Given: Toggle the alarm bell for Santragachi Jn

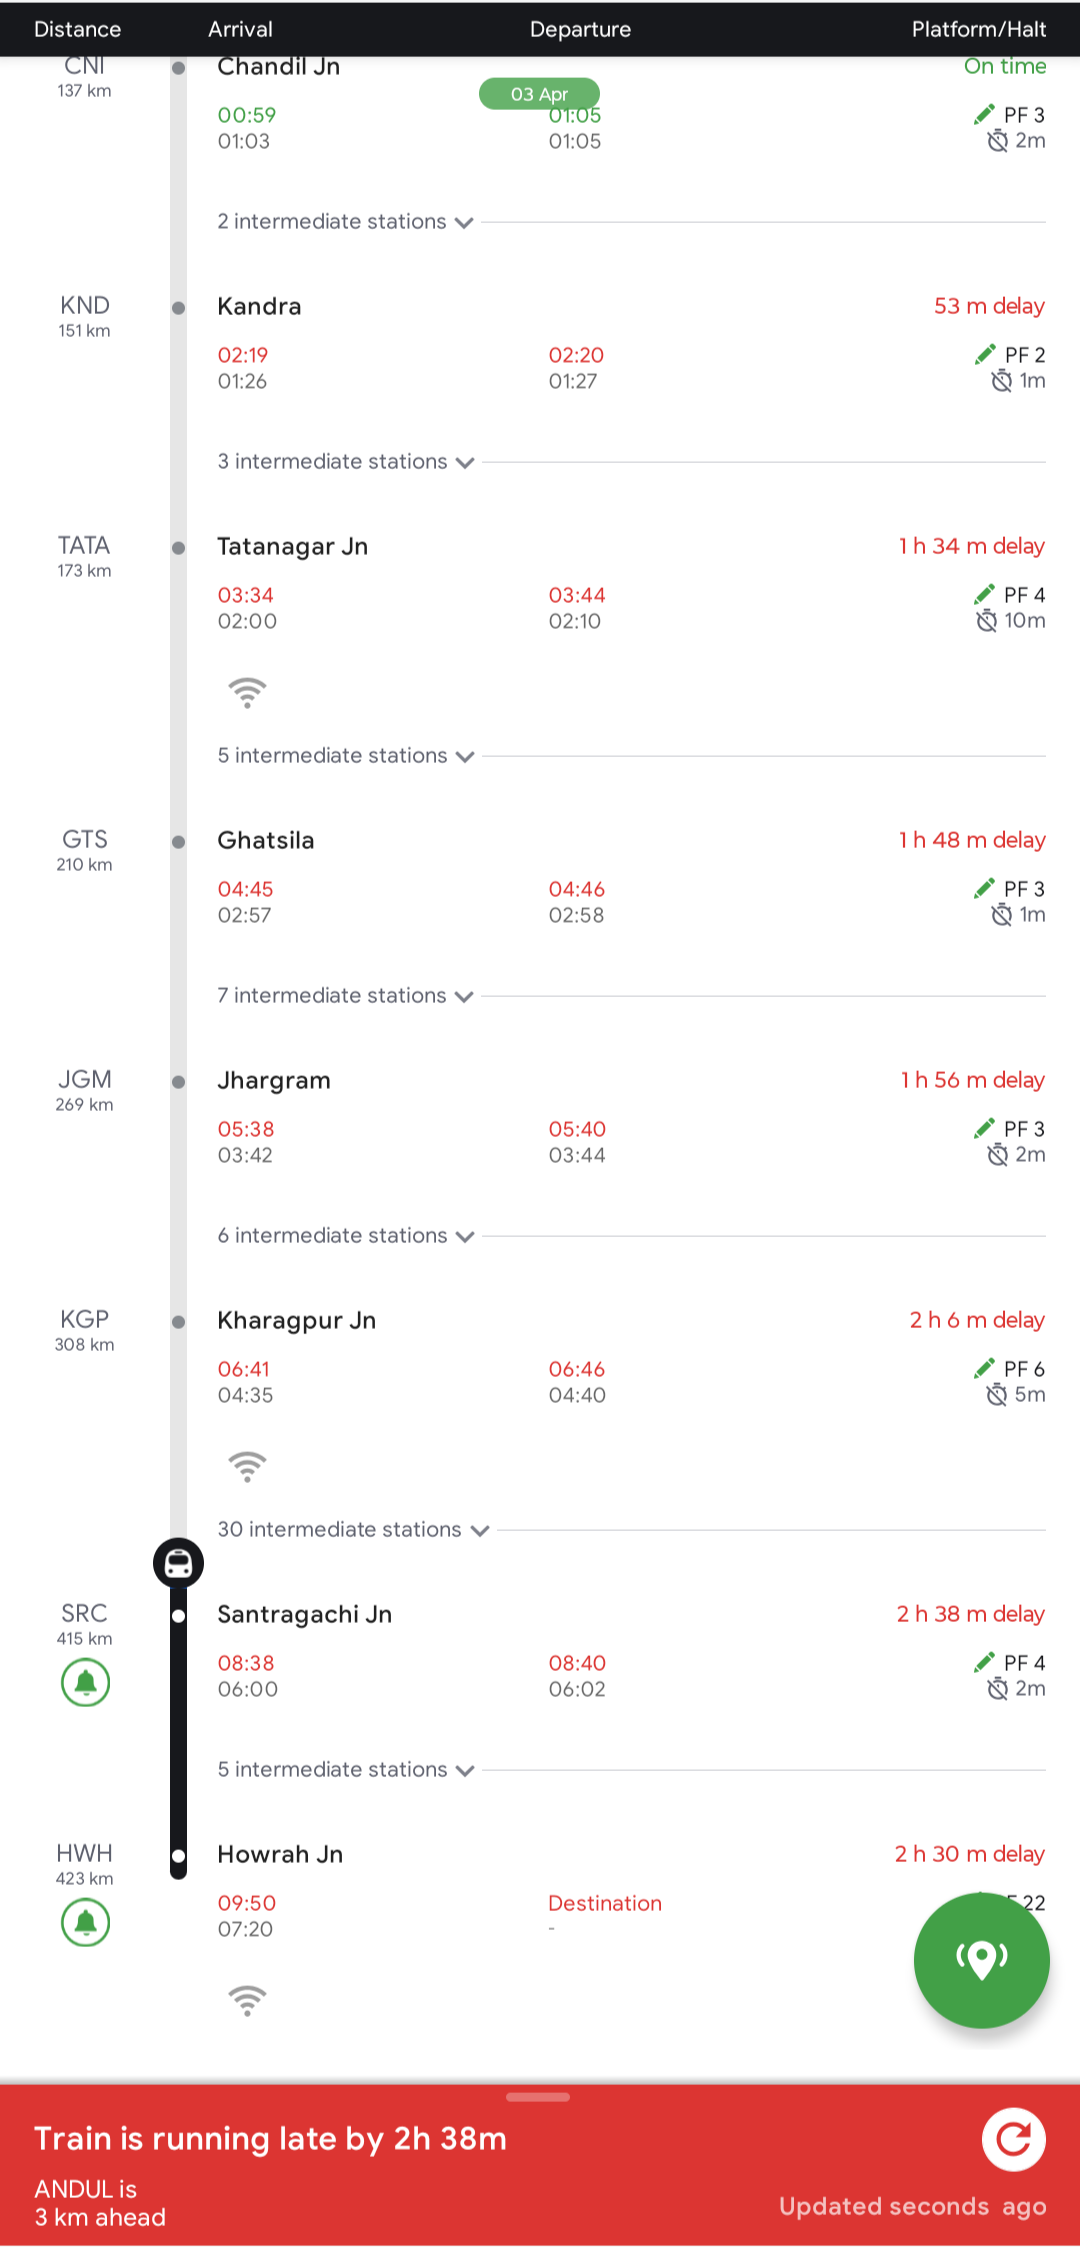Looking at the screenshot, I should tap(86, 1682).
